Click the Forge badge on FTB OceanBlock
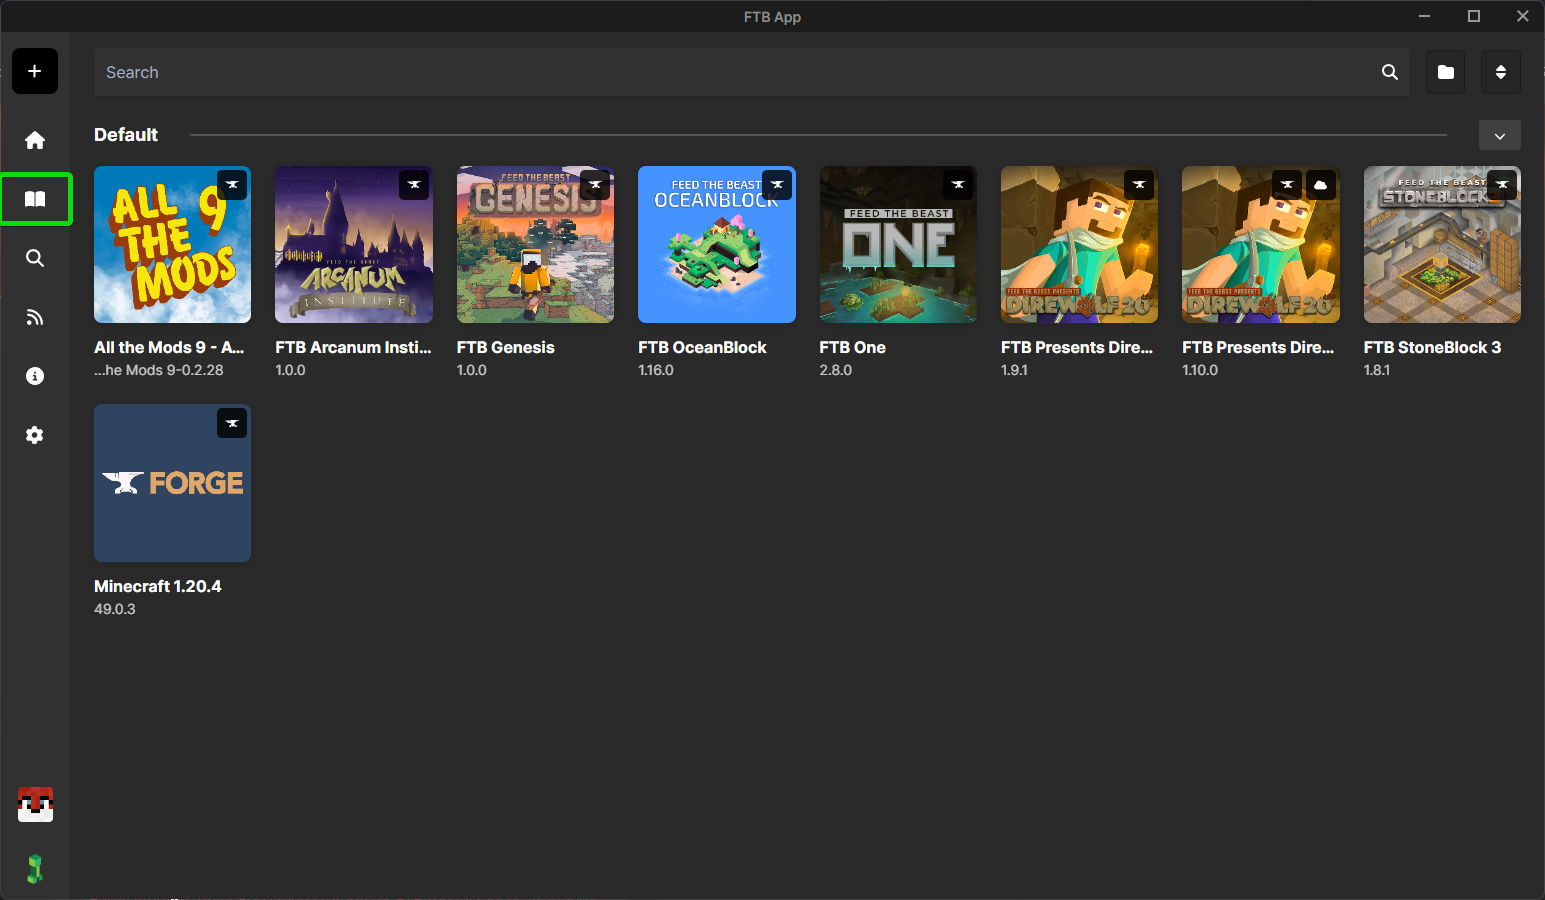This screenshot has height=900, width=1545. (x=777, y=185)
